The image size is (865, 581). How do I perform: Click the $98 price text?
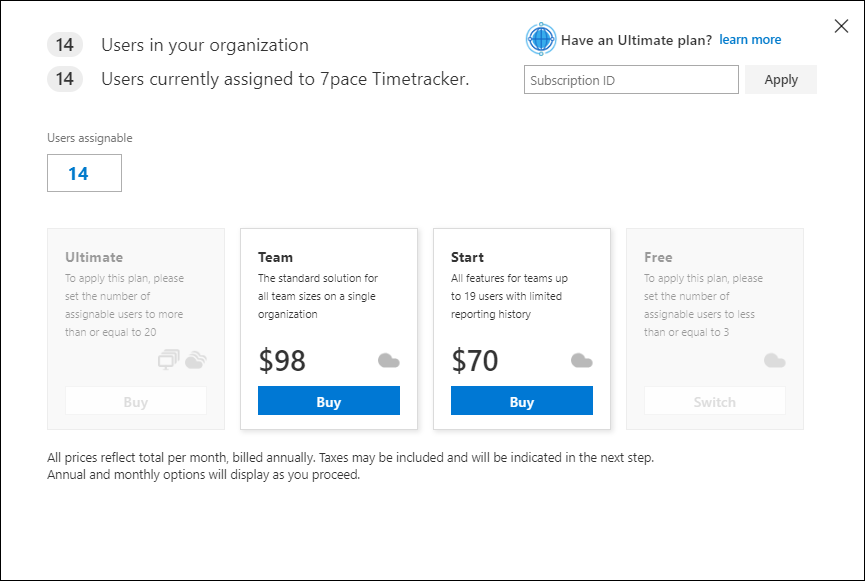(282, 360)
